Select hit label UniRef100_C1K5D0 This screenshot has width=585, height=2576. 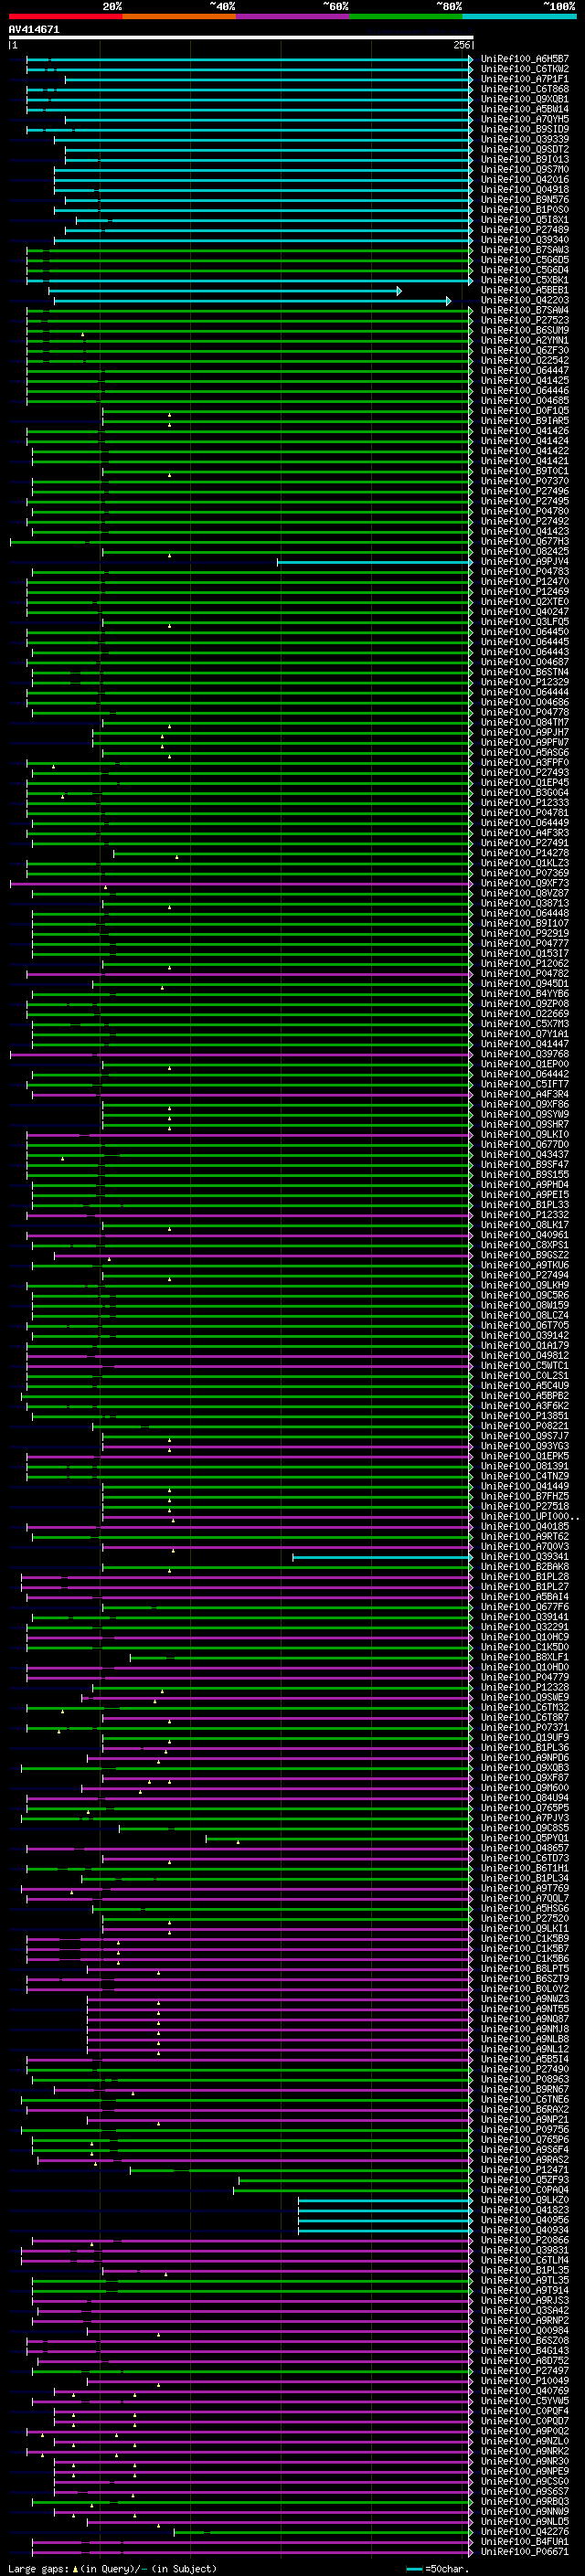525,1647
